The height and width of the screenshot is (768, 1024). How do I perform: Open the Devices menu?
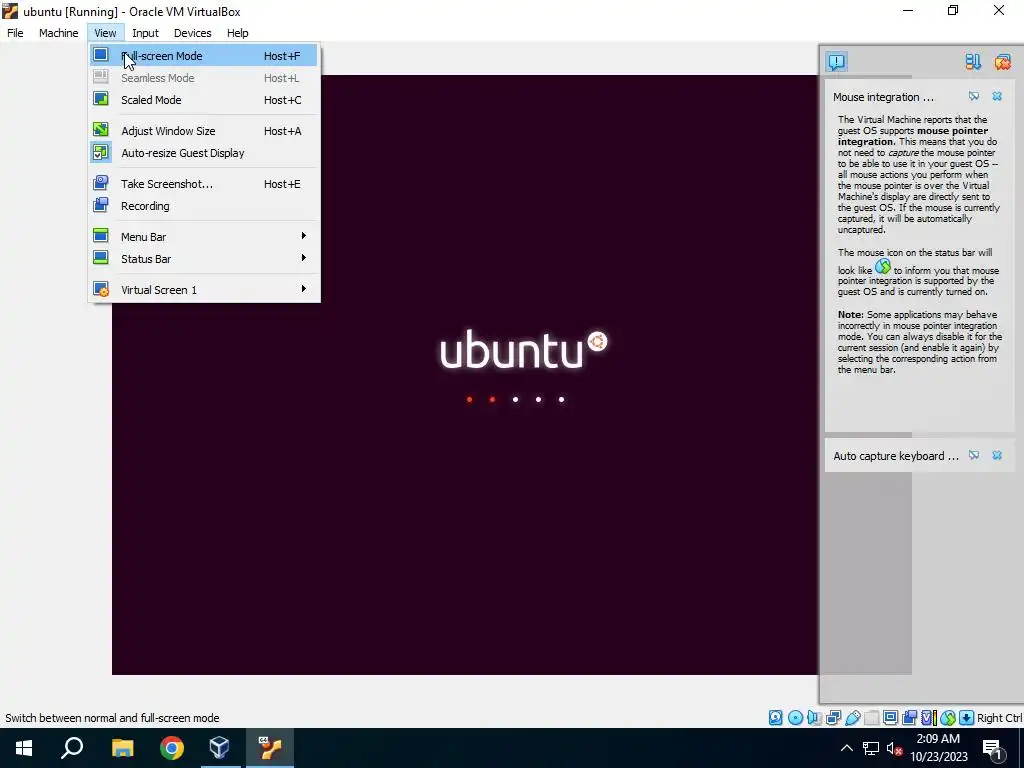(x=193, y=33)
